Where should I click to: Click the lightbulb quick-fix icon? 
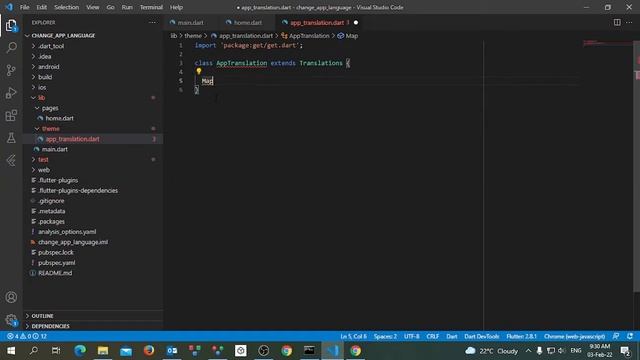point(199,71)
